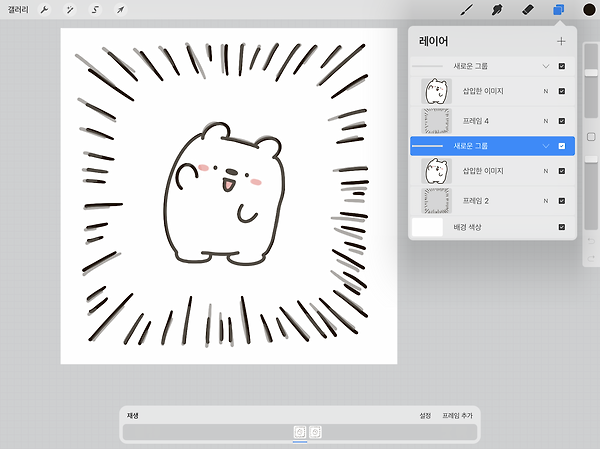Go back to 갤러리

[x=18, y=10]
